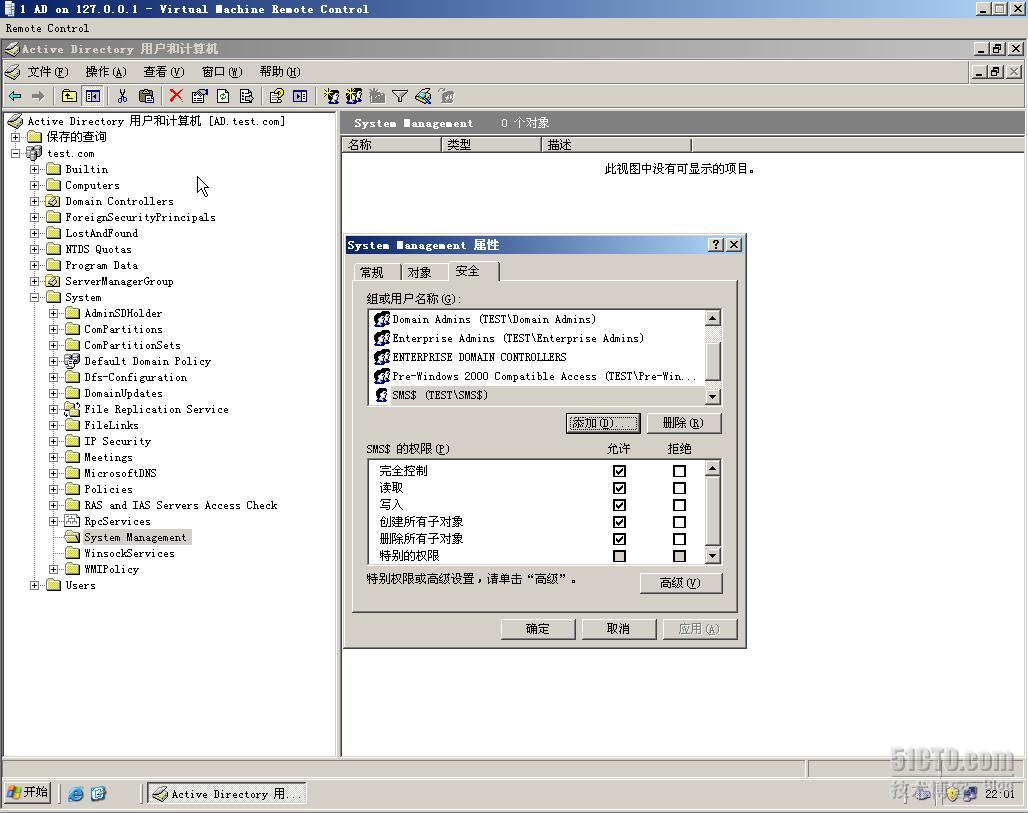The width and height of the screenshot is (1028, 813).
Task: Select Pre-Windows 2000 Compatible Access entry
Action: click(535, 376)
